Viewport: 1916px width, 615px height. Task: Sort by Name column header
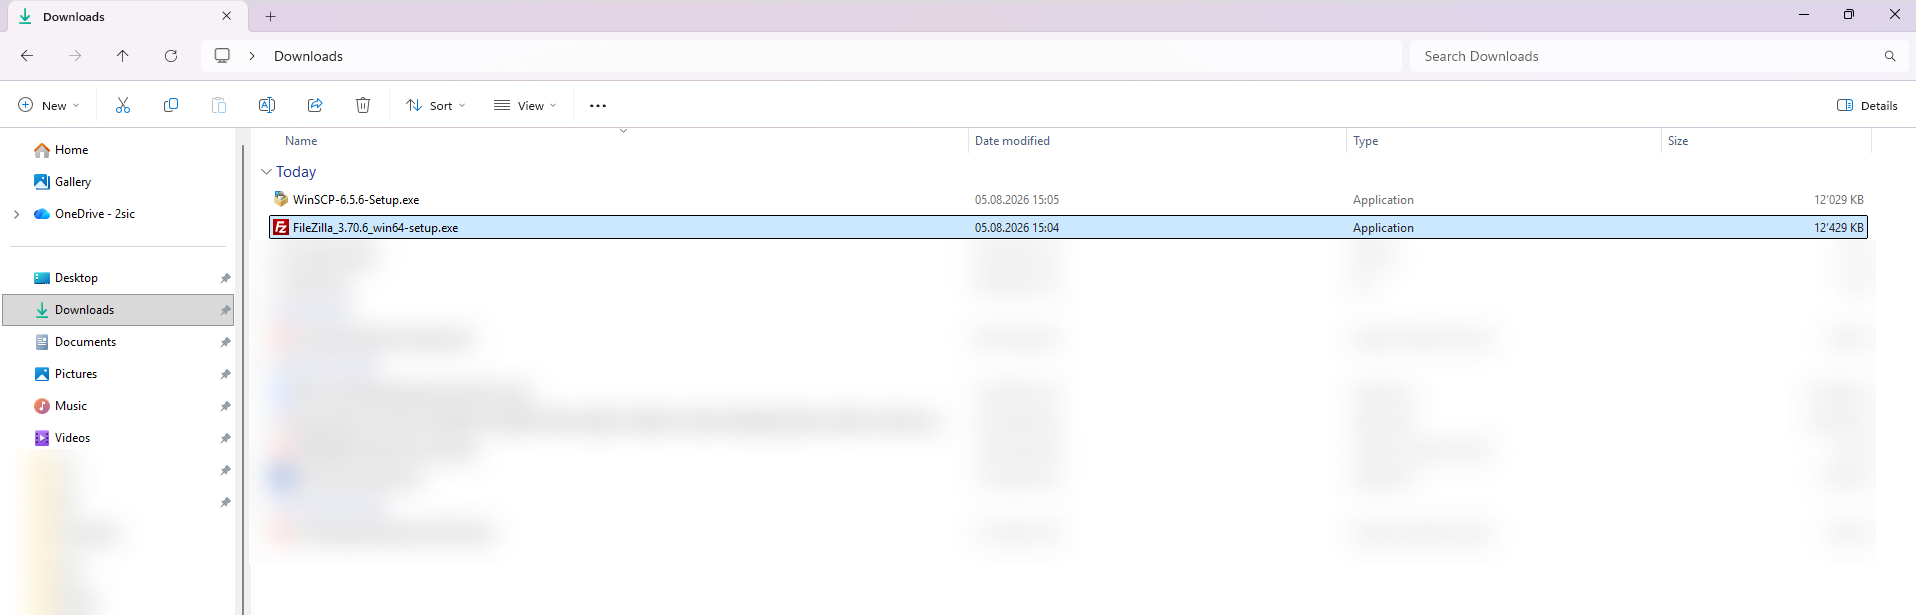pos(301,141)
